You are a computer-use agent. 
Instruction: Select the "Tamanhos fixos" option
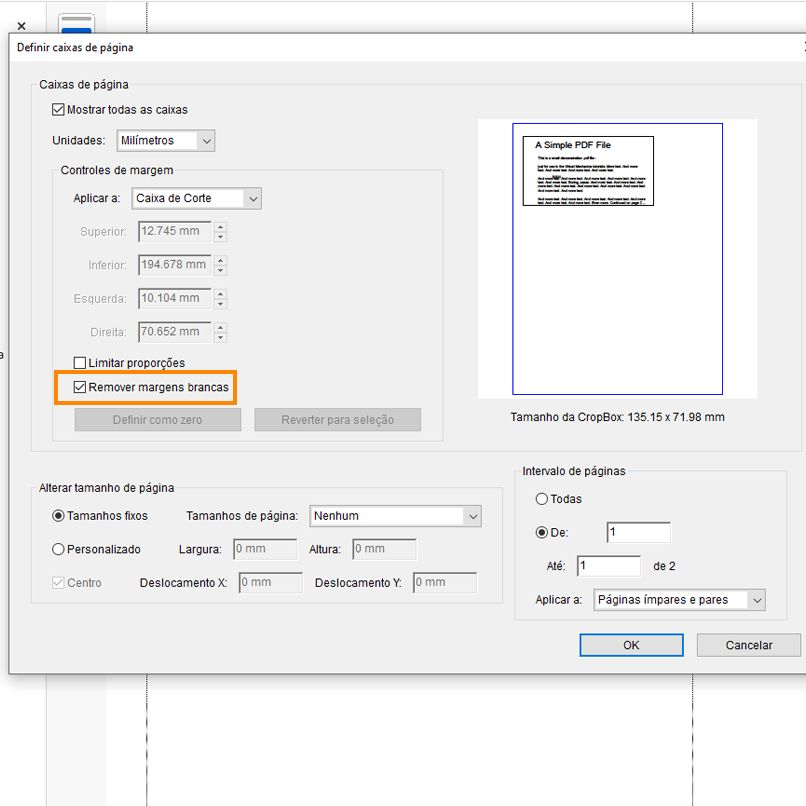[57, 516]
